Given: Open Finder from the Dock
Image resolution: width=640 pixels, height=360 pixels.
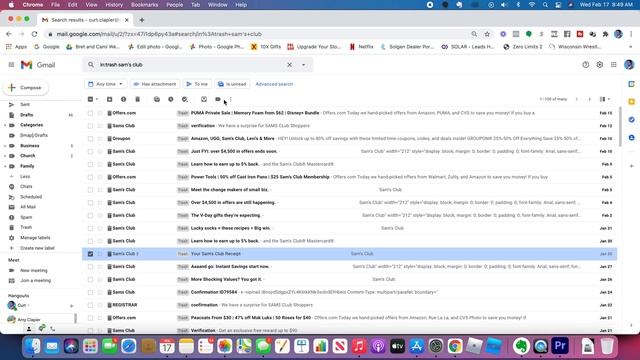Looking at the screenshot, I should 33,346.
